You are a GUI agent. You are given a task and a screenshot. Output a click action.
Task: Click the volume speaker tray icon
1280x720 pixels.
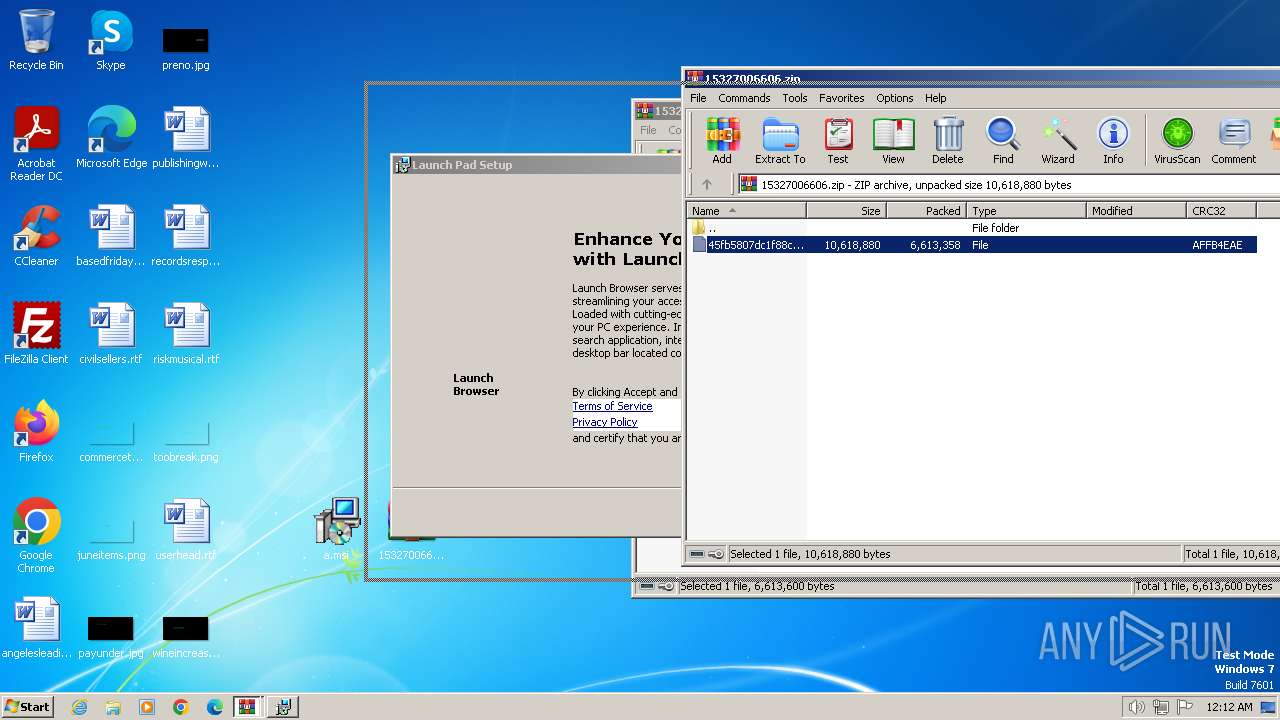tap(1136, 707)
